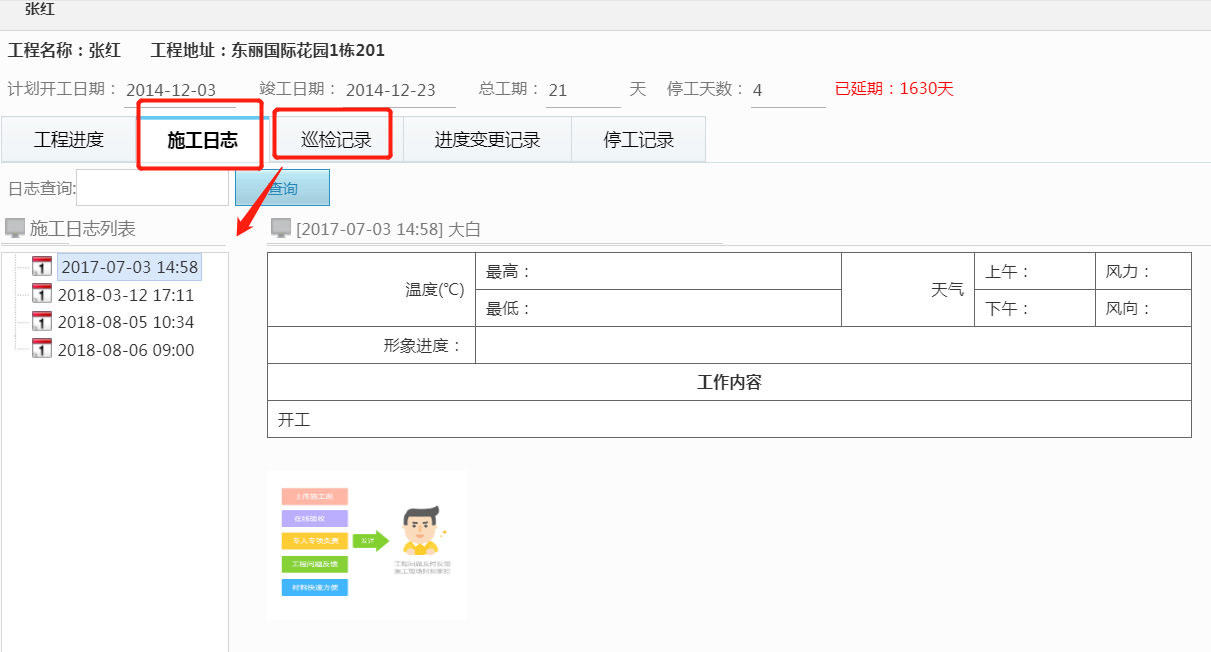Click the calendar icon beside 2018-03-12 17:11
Viewport: 1211px width, 652px height.
point(40,294)
